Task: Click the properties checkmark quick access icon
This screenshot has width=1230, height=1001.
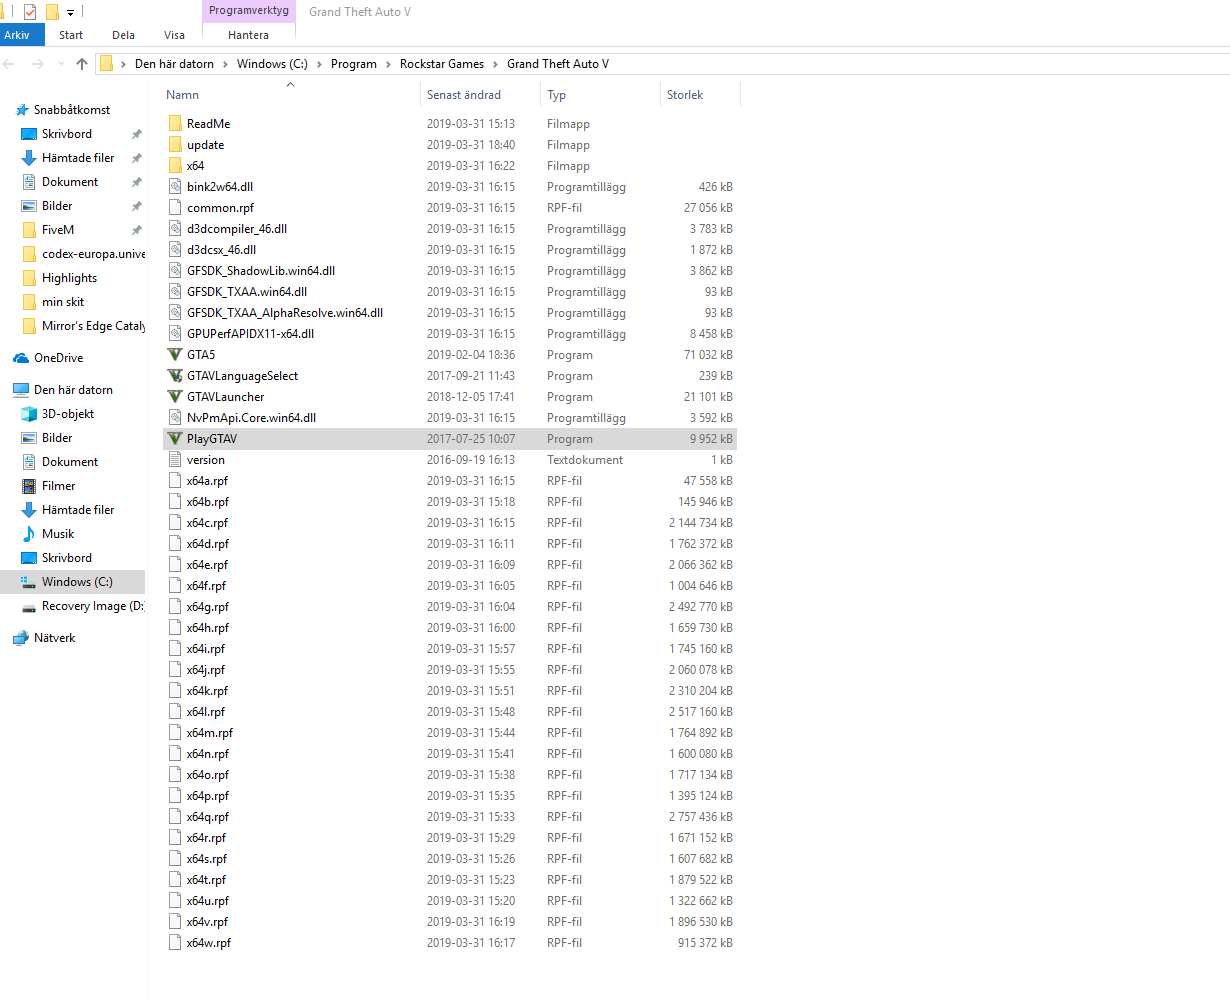Action: 30,12
